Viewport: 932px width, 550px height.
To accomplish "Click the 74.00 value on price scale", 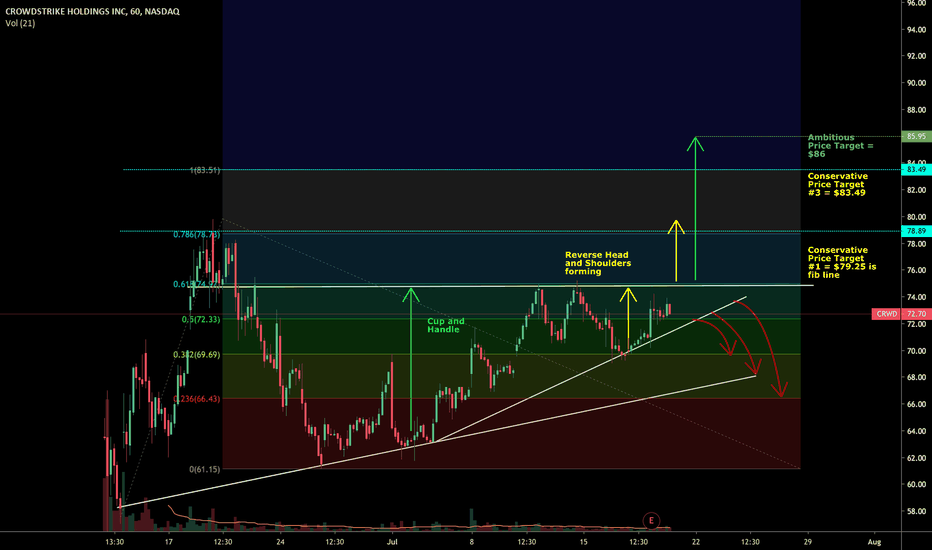I will (x=916, y=297).
